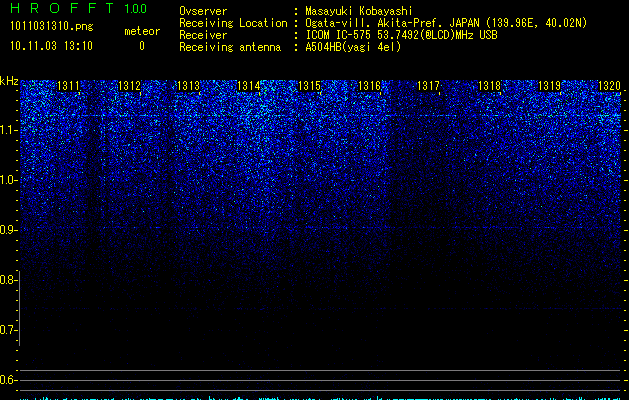Click the 1318 time marker
This screenshot has width=629, height=400.
point(490,86)
